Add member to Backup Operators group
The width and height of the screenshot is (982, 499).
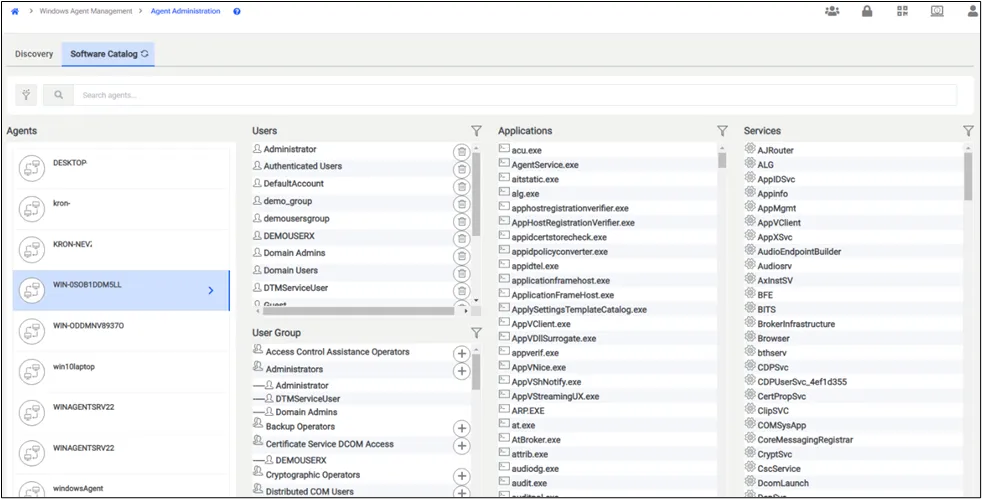click(x=461, y=428)
